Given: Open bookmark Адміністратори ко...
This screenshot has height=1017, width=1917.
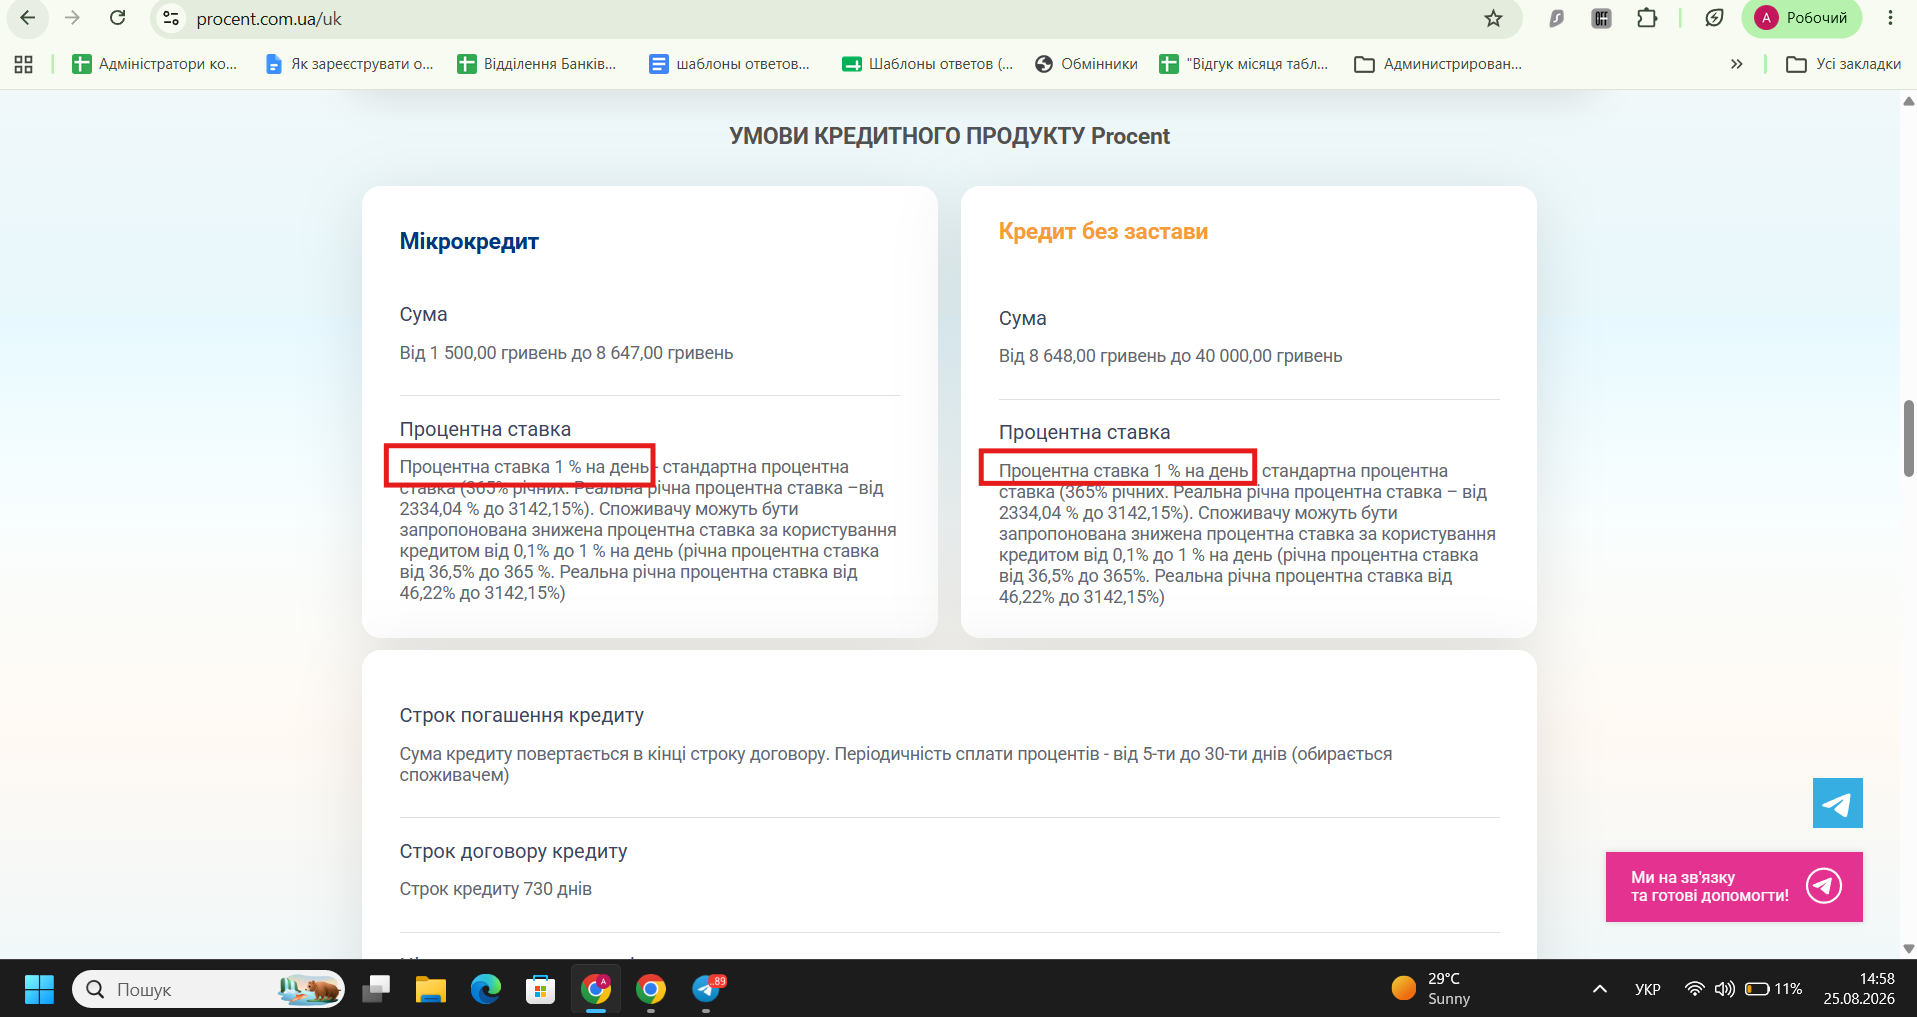Looking at the screenshot, I should tap(155, 64).
